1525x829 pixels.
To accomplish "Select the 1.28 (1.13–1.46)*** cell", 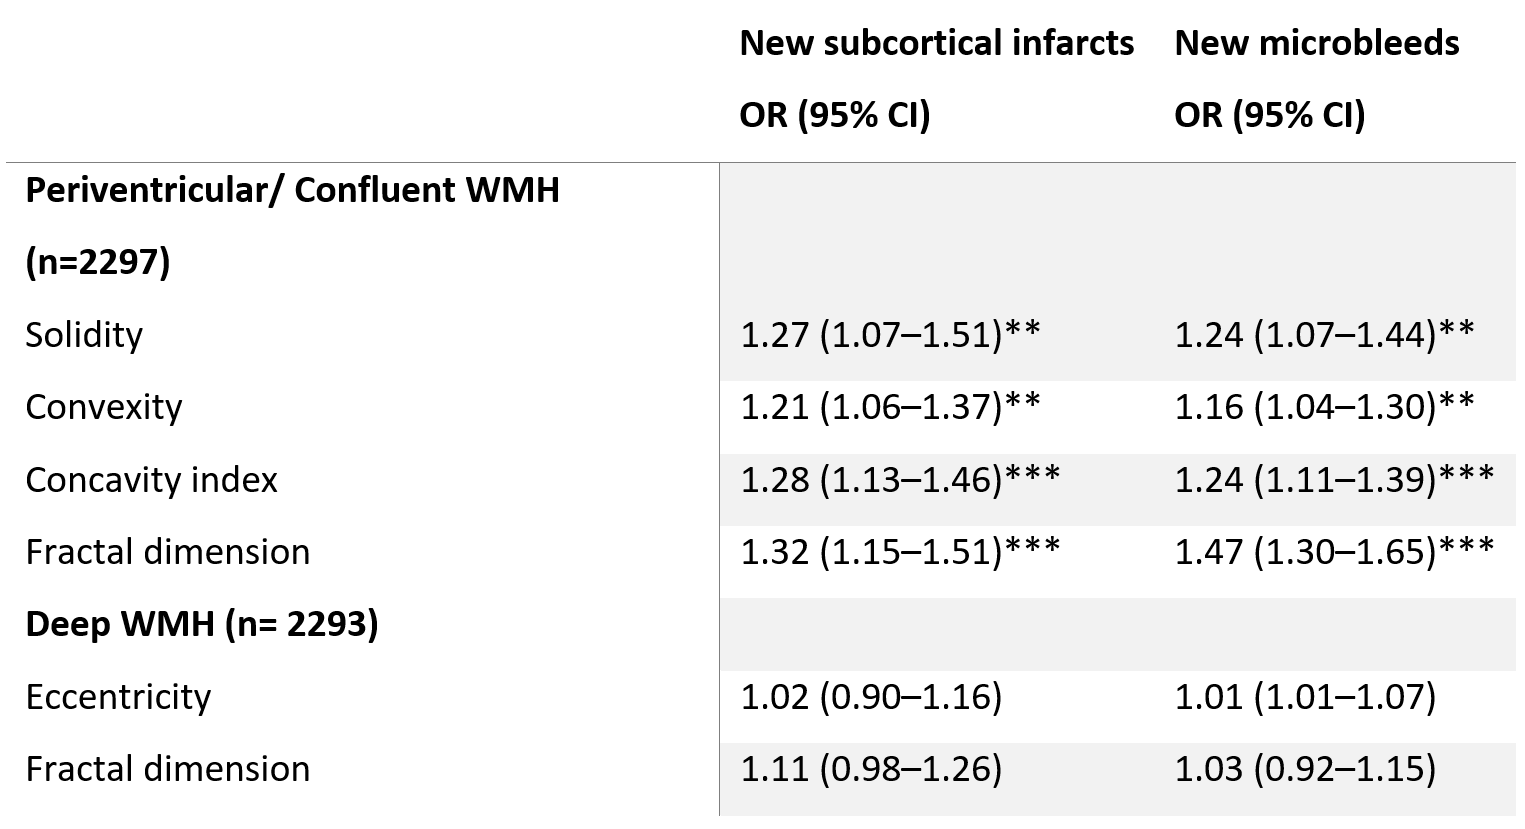I will (x=900, y=480).
